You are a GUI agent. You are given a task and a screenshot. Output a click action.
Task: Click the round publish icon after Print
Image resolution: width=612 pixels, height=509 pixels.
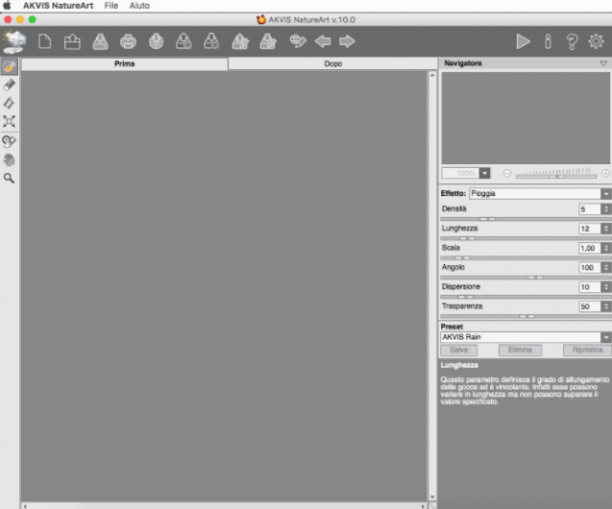[x=156, y=41]
